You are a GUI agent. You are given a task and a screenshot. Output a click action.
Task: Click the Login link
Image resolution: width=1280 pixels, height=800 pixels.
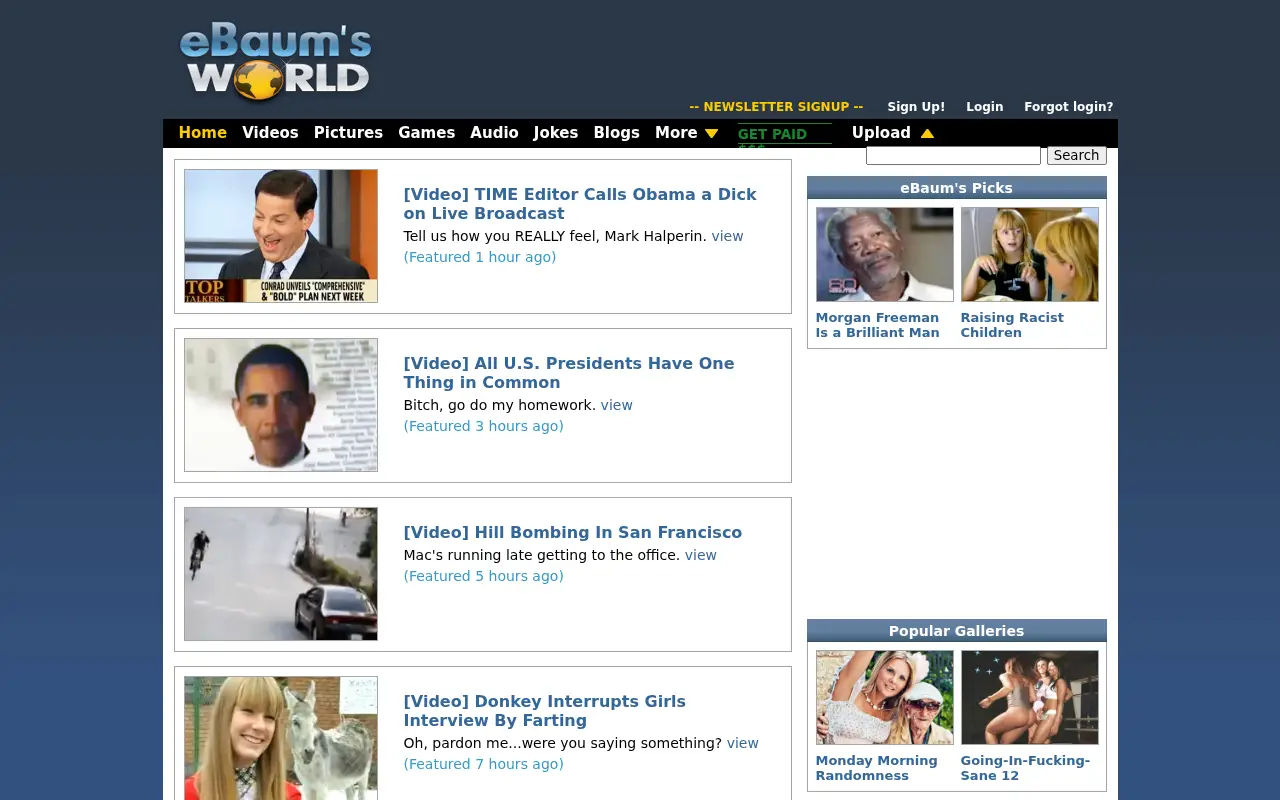coord(984,107)
